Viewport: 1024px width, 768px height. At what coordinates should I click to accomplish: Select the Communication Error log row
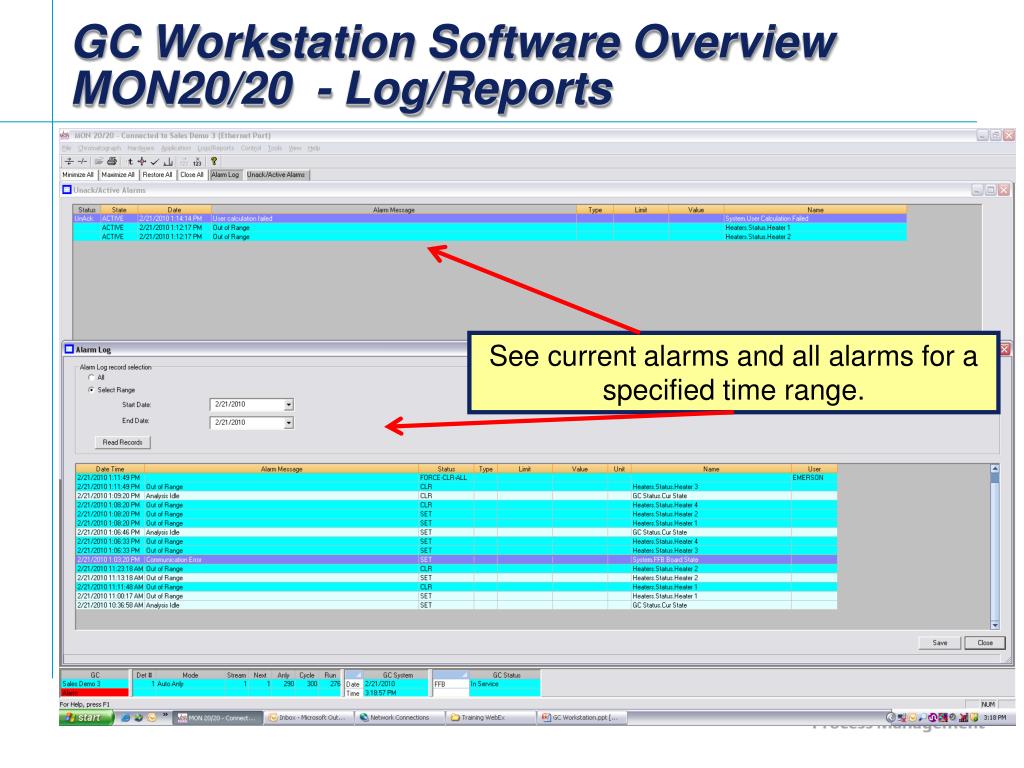tap(456, 560)
